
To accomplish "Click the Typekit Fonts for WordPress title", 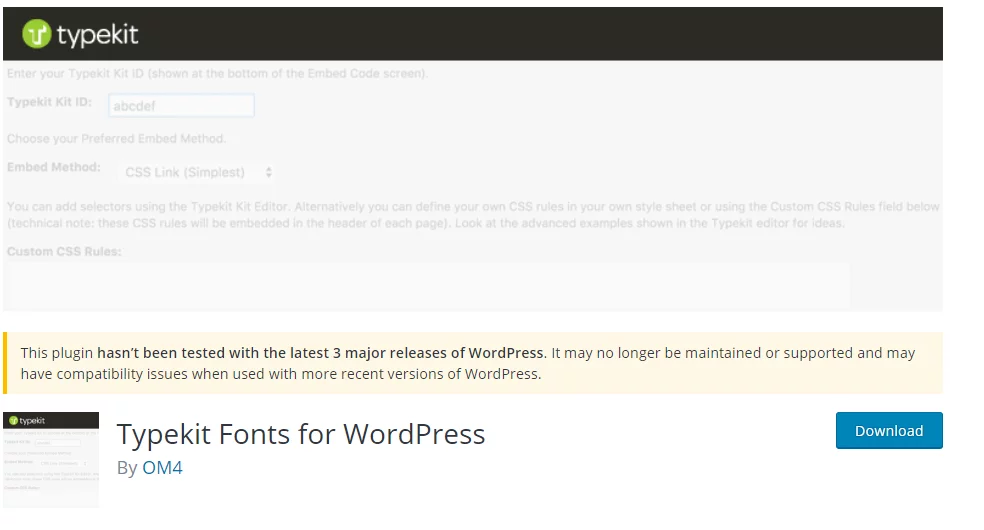I will (x=300, y=434).
